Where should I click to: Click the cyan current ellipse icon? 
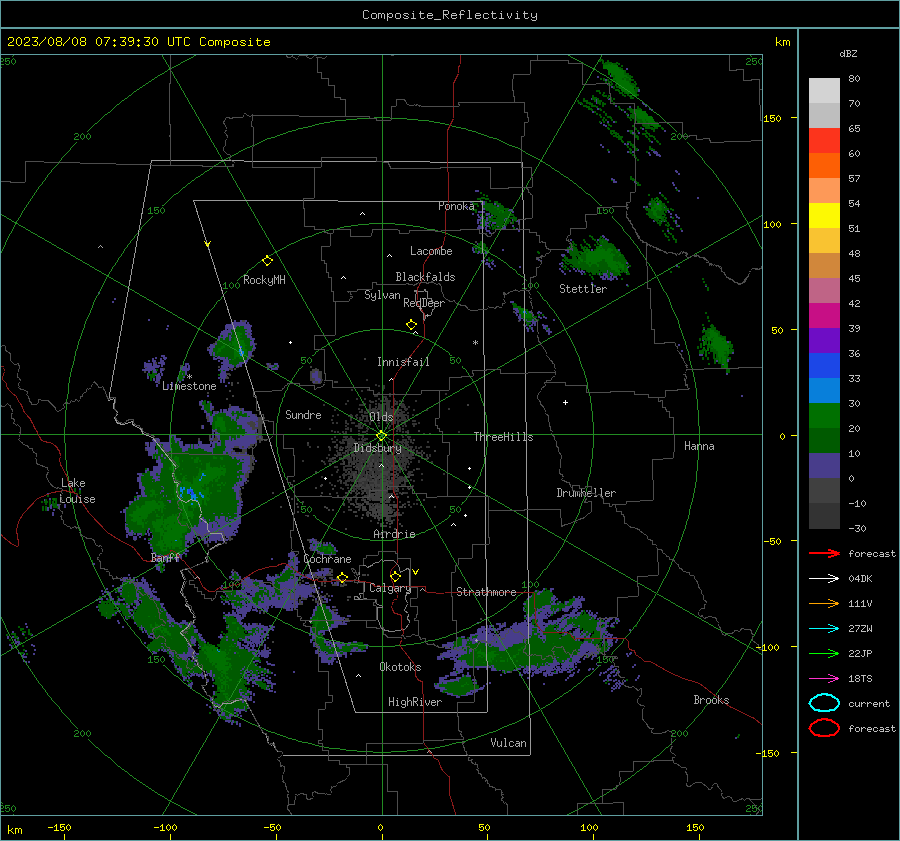824,703
